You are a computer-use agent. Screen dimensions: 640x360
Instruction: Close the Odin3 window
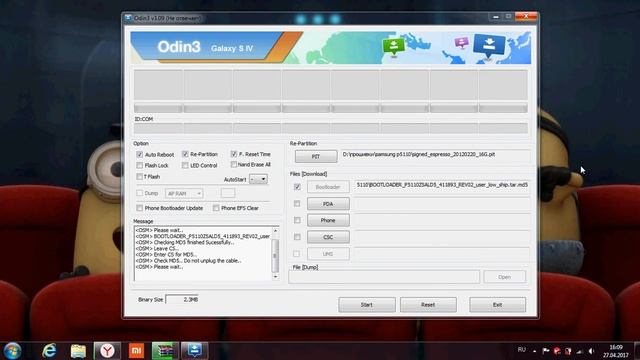526,16
